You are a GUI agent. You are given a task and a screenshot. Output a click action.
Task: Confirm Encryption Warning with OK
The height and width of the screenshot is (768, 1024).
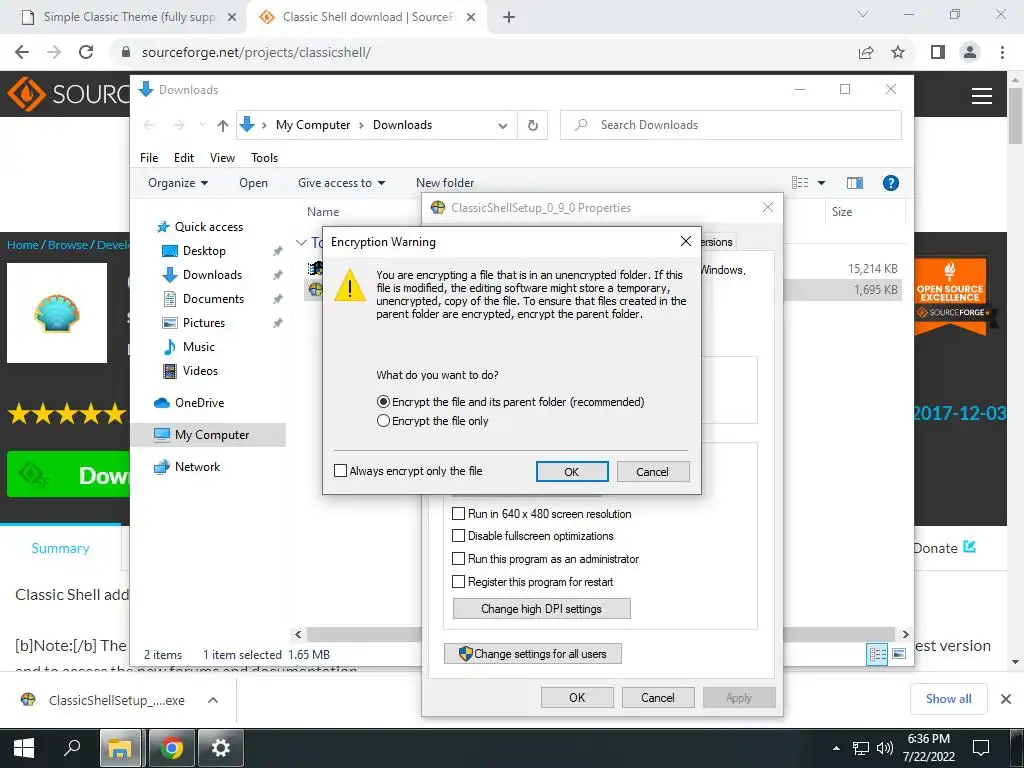click(571, 472)
